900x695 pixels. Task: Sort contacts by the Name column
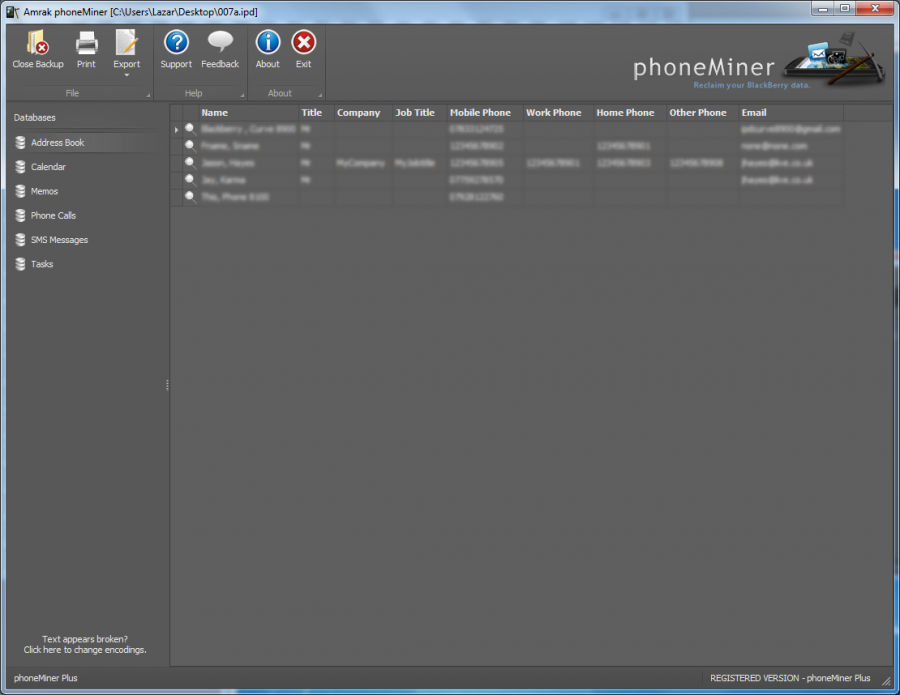pyautogui.click(x=249, y=112)
